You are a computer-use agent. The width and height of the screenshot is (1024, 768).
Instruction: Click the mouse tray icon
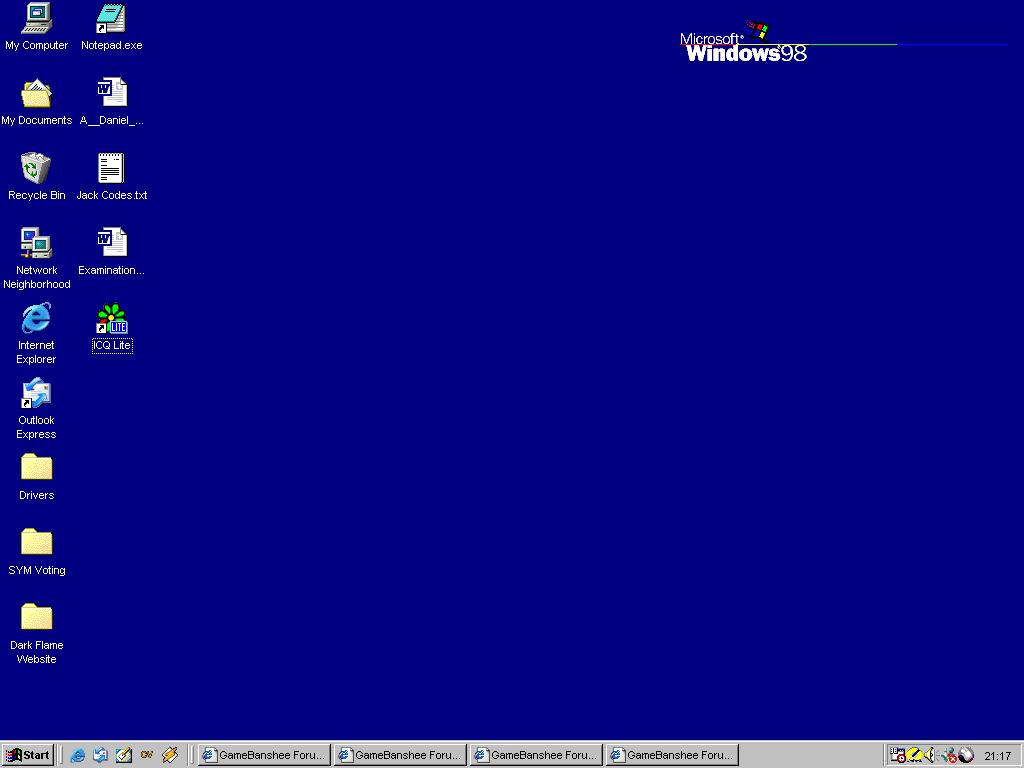(x=967, y=756)
